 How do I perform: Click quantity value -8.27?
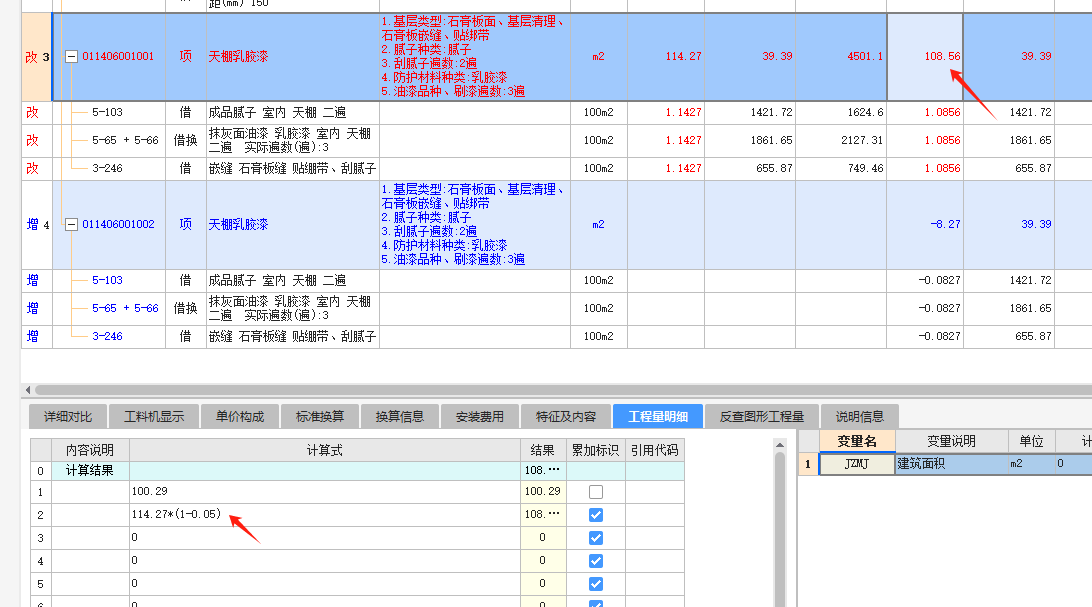[x=945, y=224]
